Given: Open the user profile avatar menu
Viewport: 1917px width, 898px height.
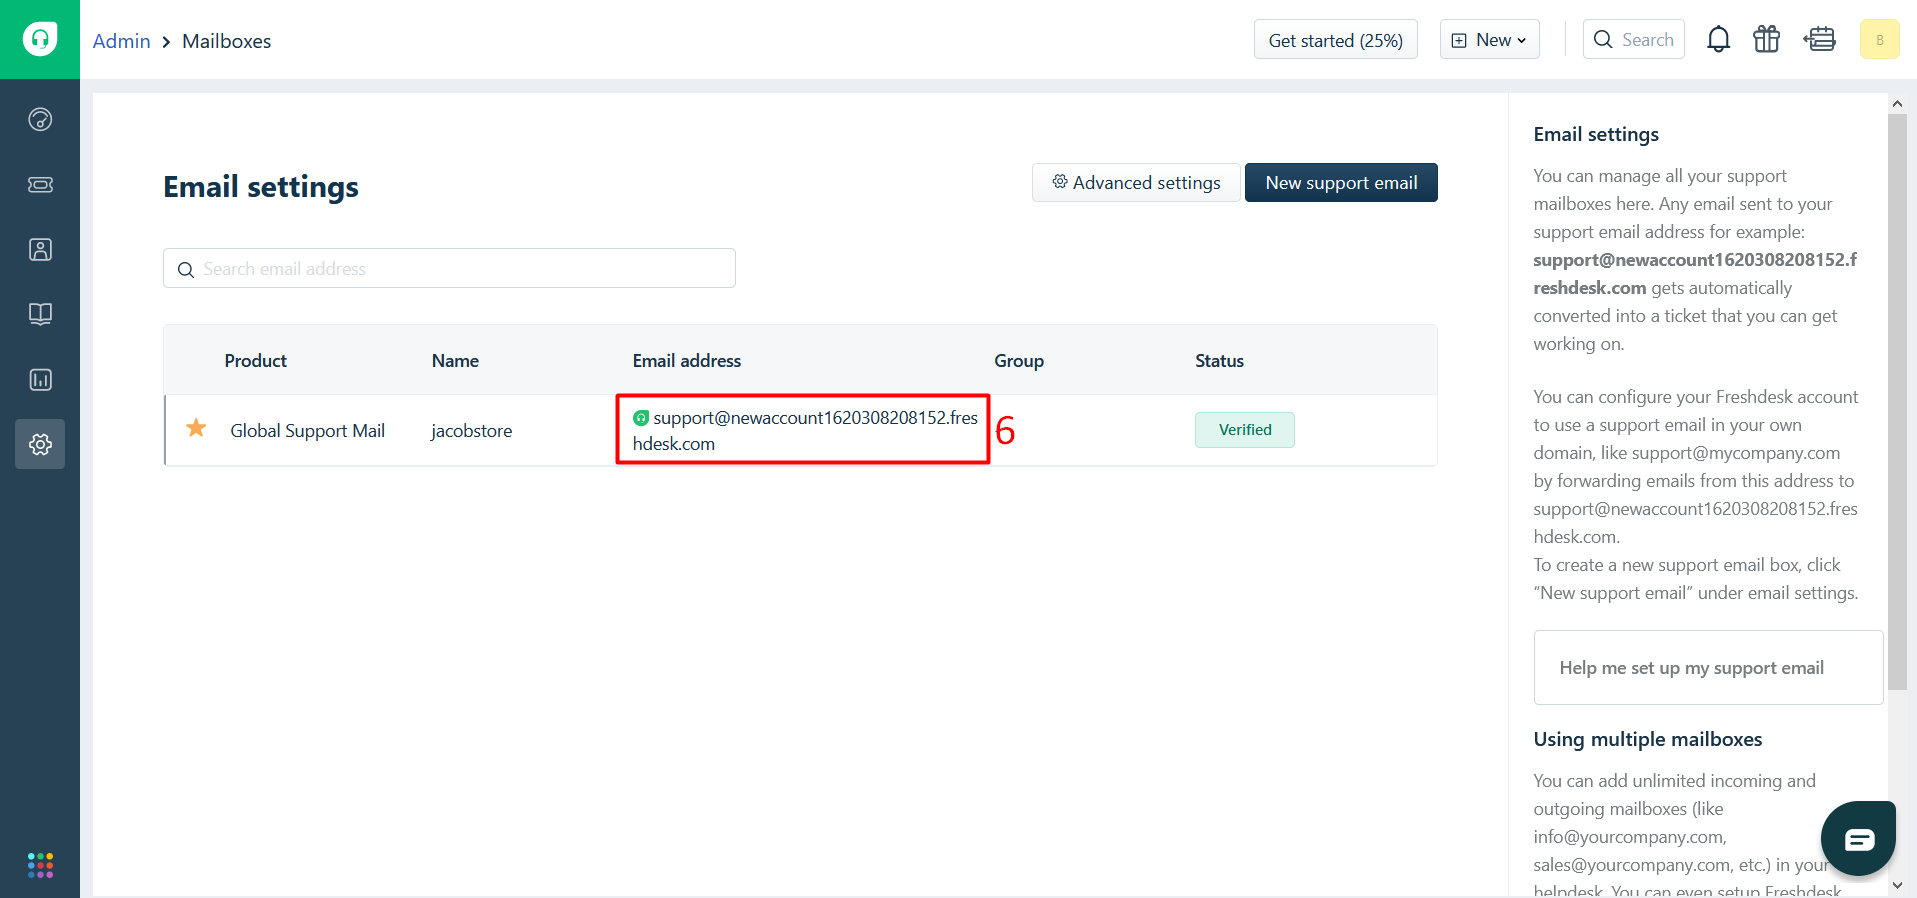Looking at the screenshot, I should [1879, 40].
